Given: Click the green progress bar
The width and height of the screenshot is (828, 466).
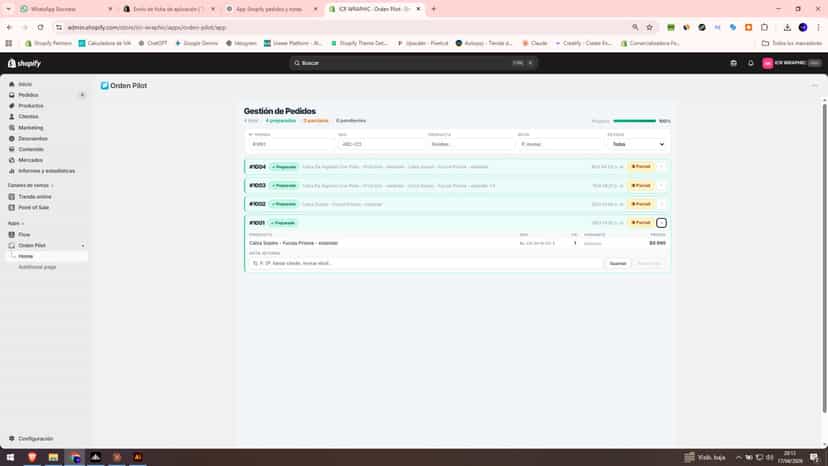Looking at the screenshot, I should click(x=634, y=121).
